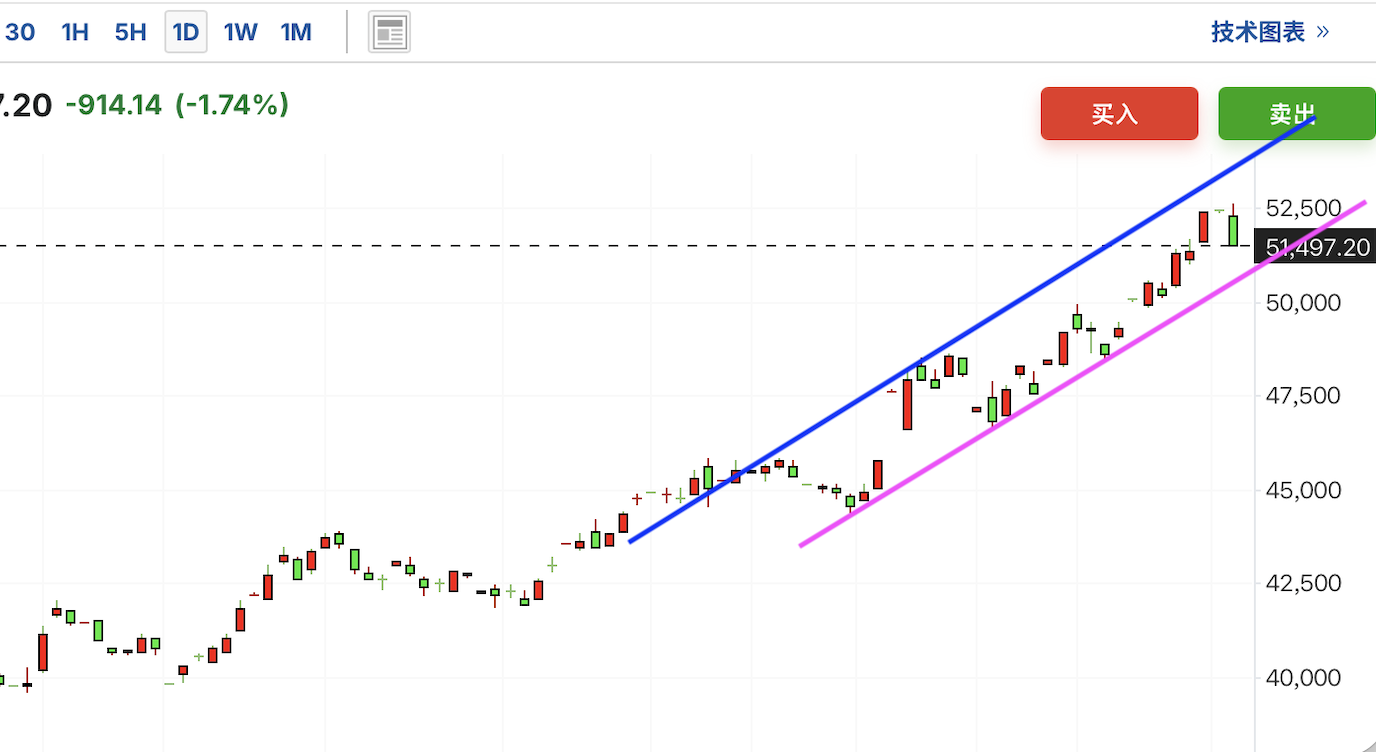Select the 1D daily timeframe
This screenshot has width=1376, height=752.
pyautogui.click(x=186, y=32)
